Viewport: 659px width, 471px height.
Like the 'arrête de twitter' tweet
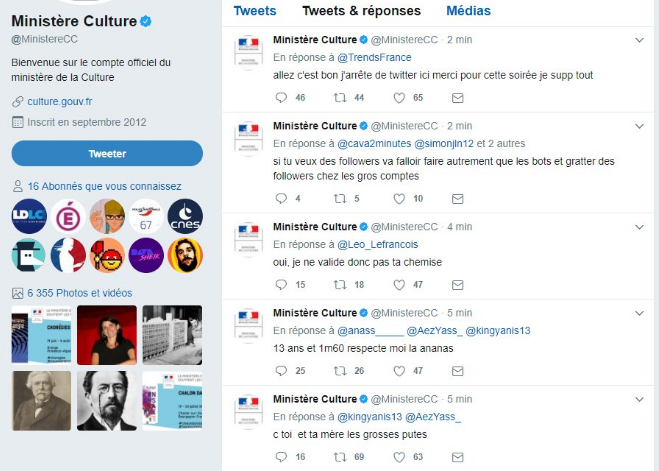pos(400,98)
